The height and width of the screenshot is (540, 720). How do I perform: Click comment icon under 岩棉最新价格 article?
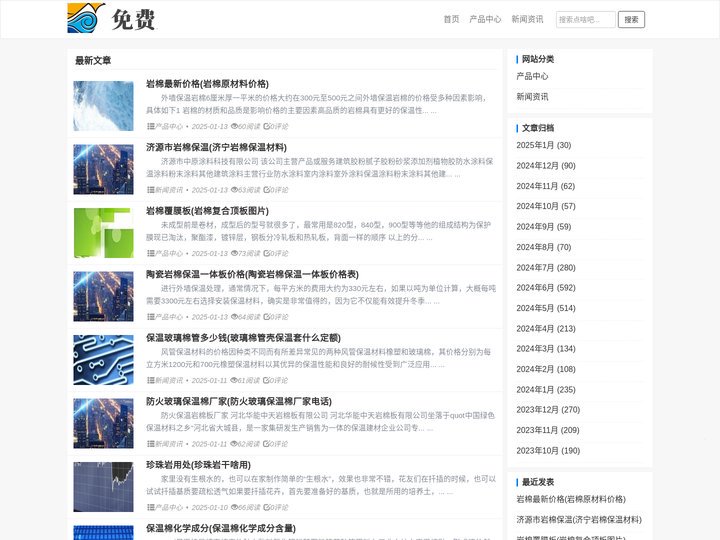[266, 126]
